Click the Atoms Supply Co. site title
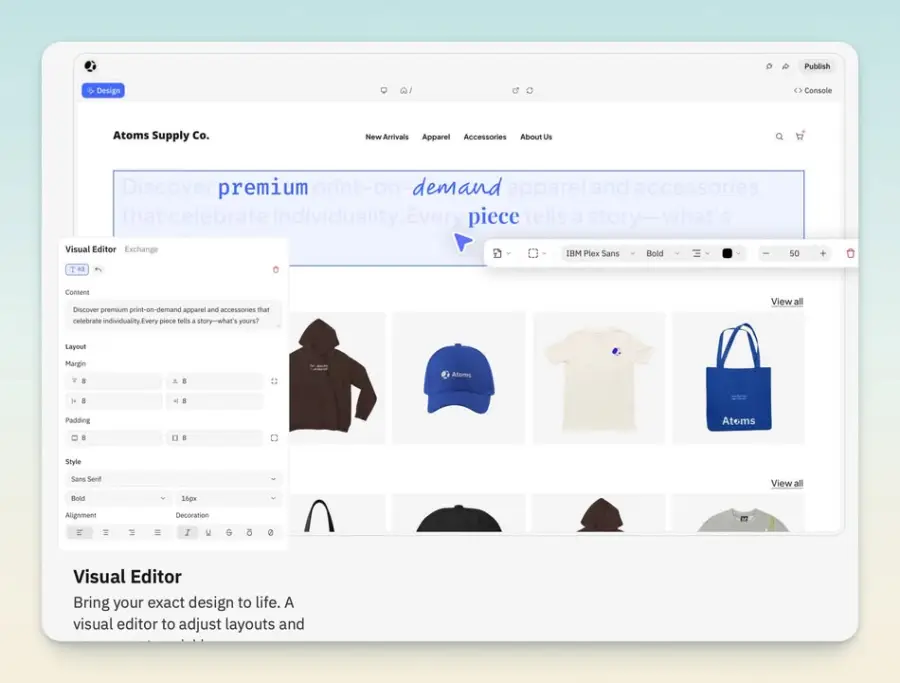900x683 pixels. (x=161, y=135)
